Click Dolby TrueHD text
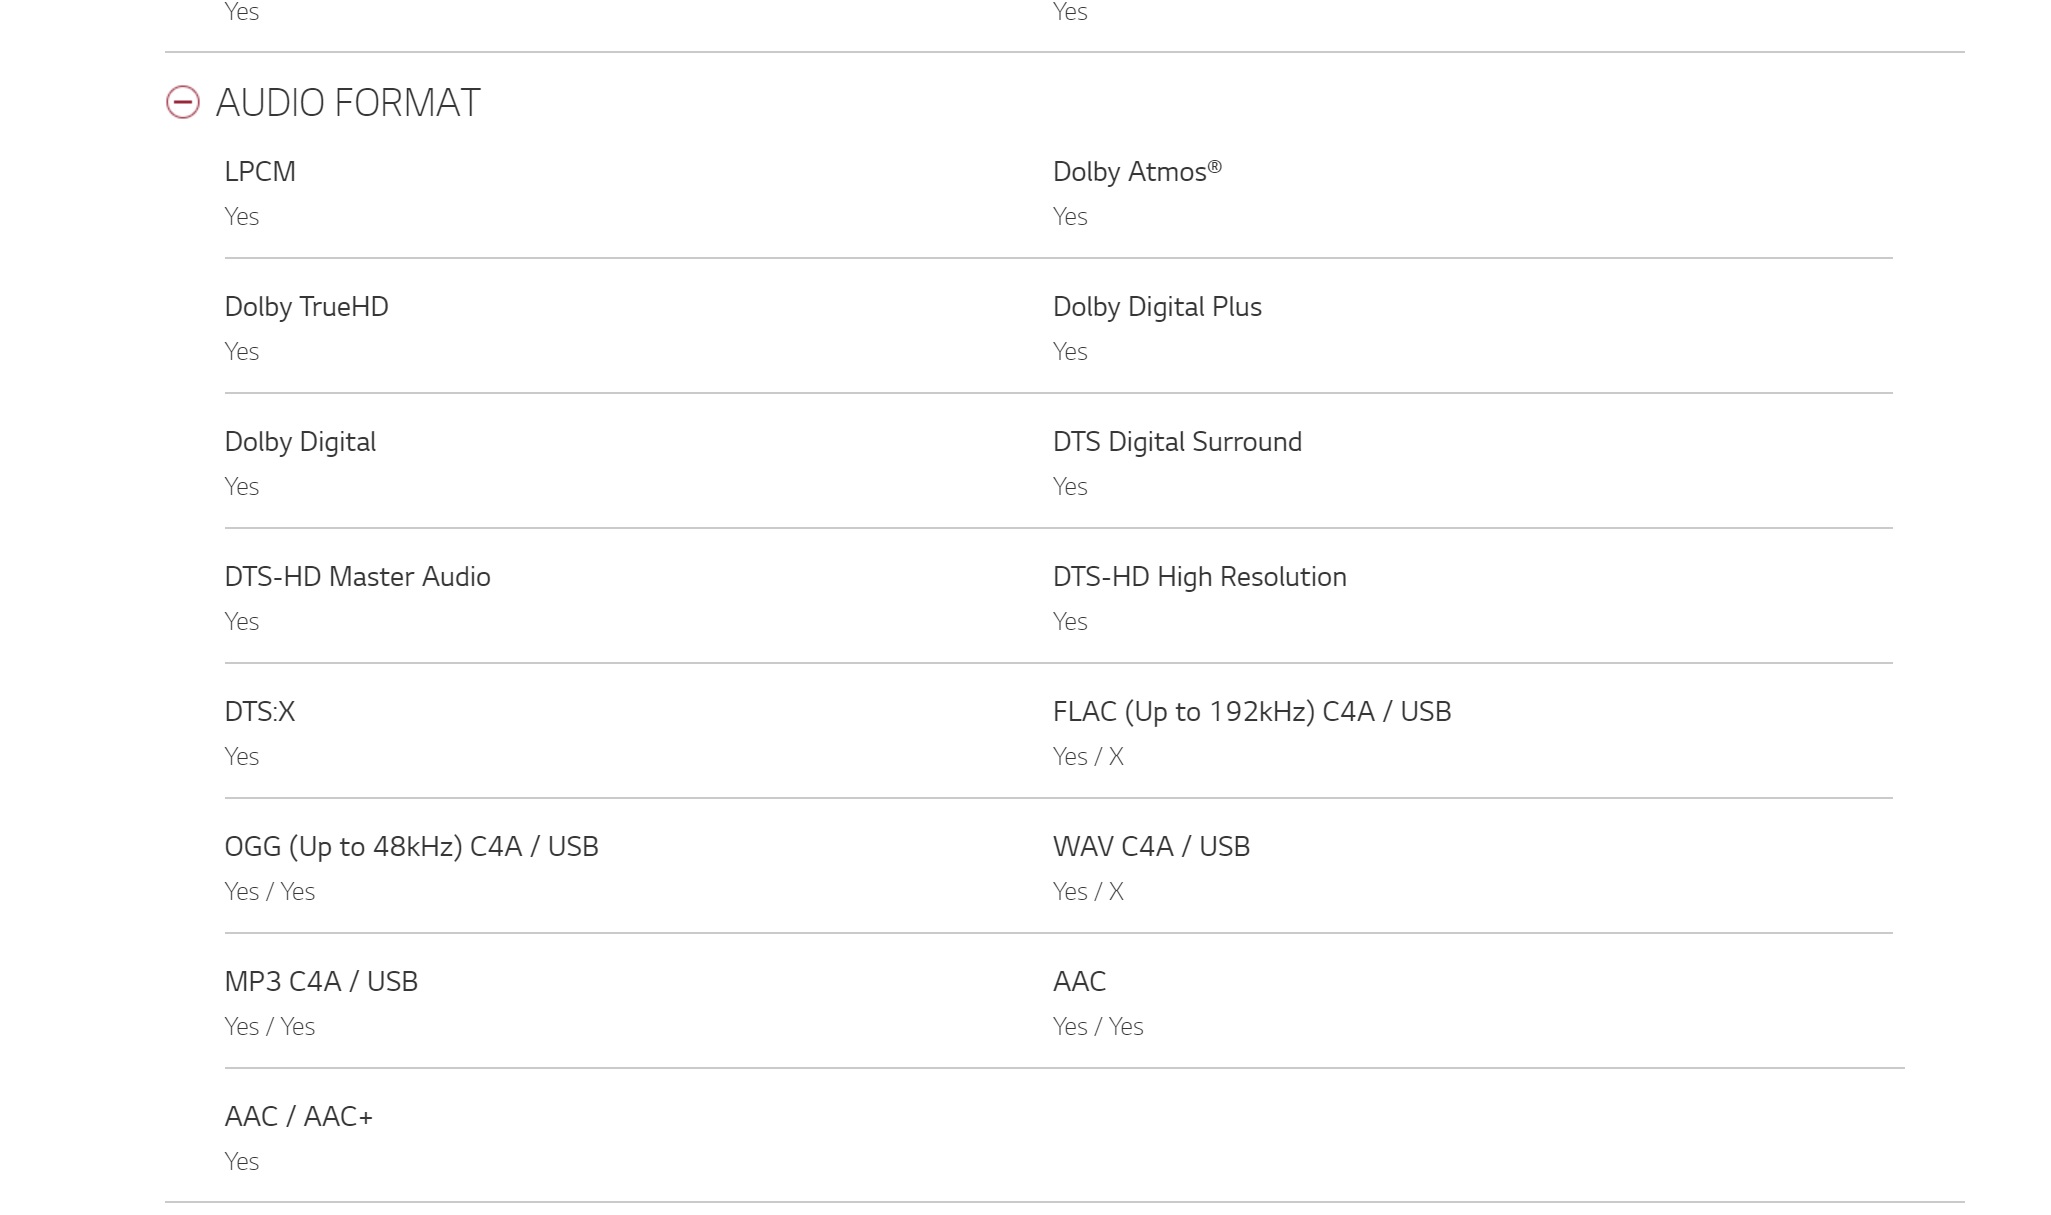Viewport: 2051px width, 1215px height. click(x=306, y=307)
